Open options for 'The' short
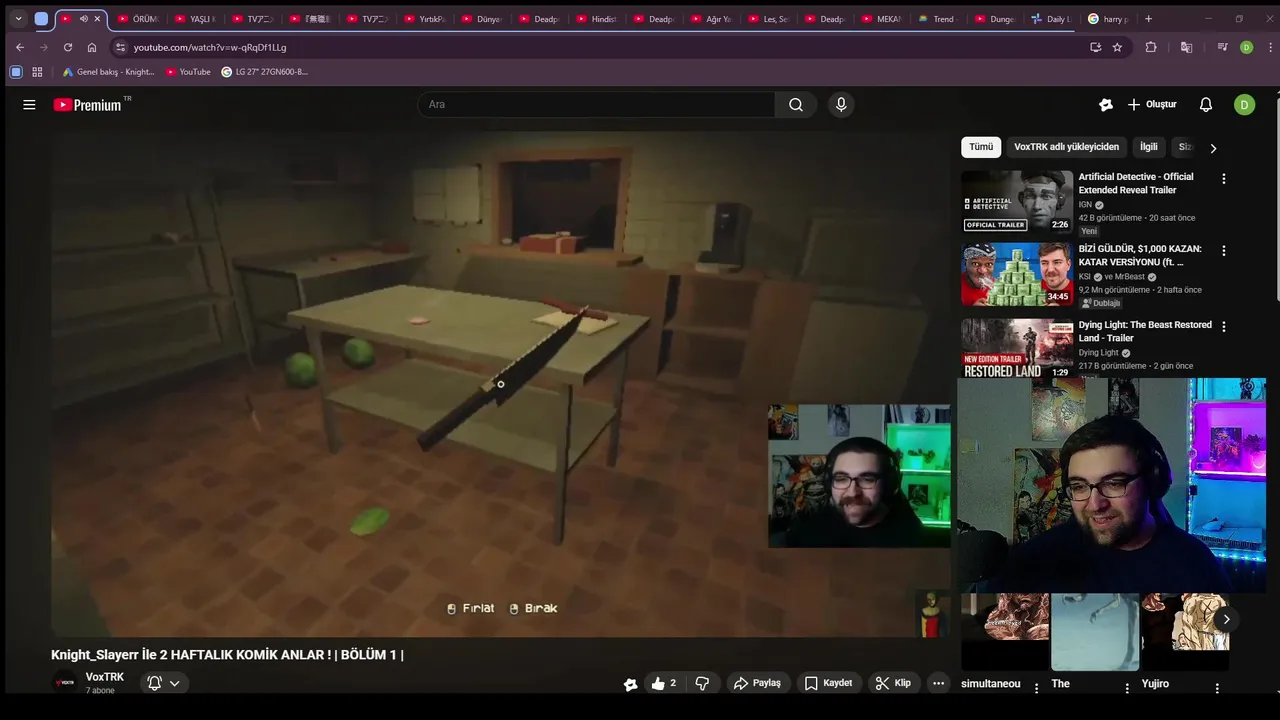1280x720 pixels. tap(1127, 688)
